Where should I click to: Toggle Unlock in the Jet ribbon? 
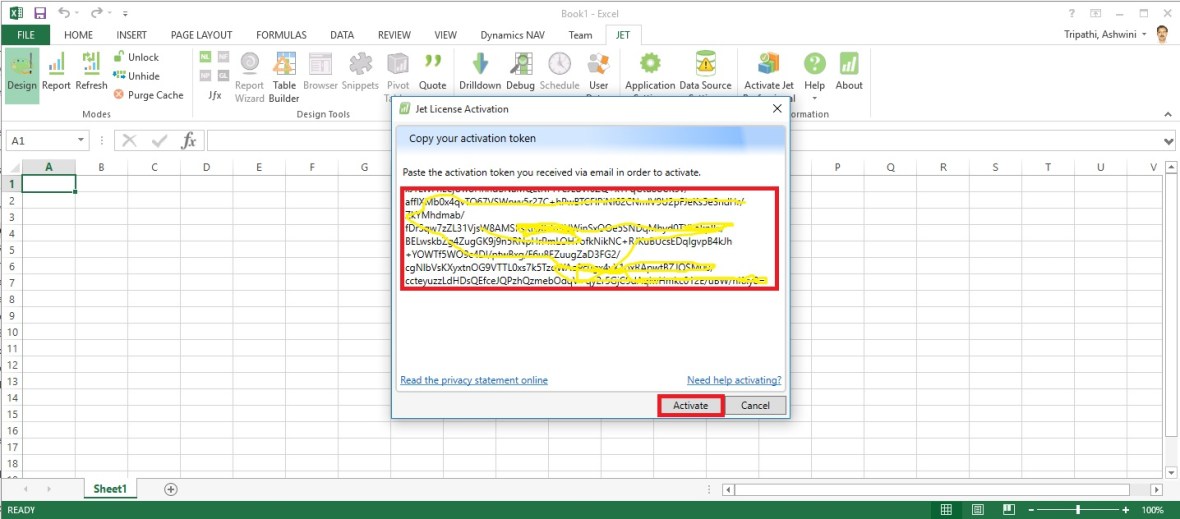(x=136, y=57)
